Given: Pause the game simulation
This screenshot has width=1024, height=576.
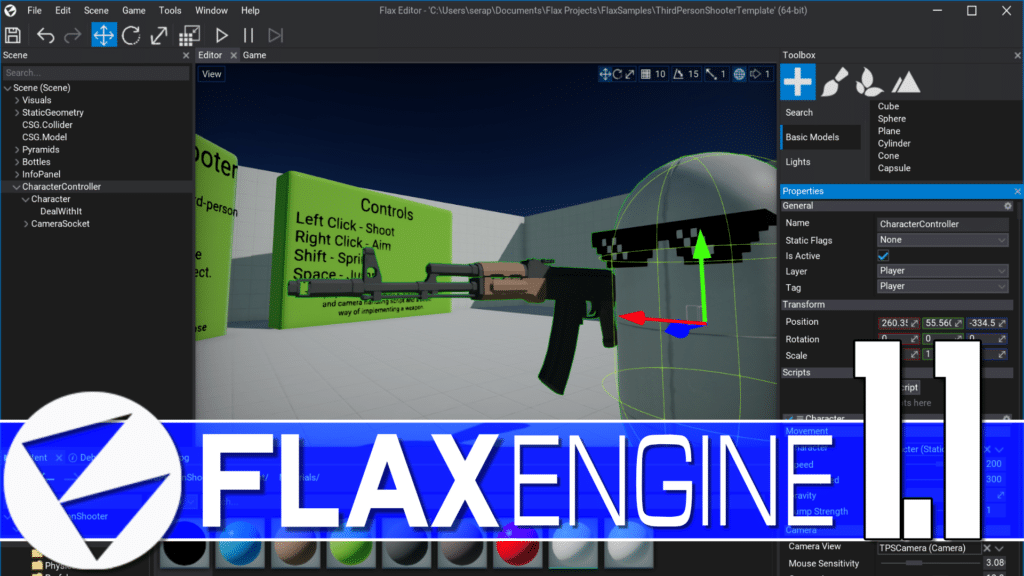Looking at the screenshot, I should [x=248, y=35].
